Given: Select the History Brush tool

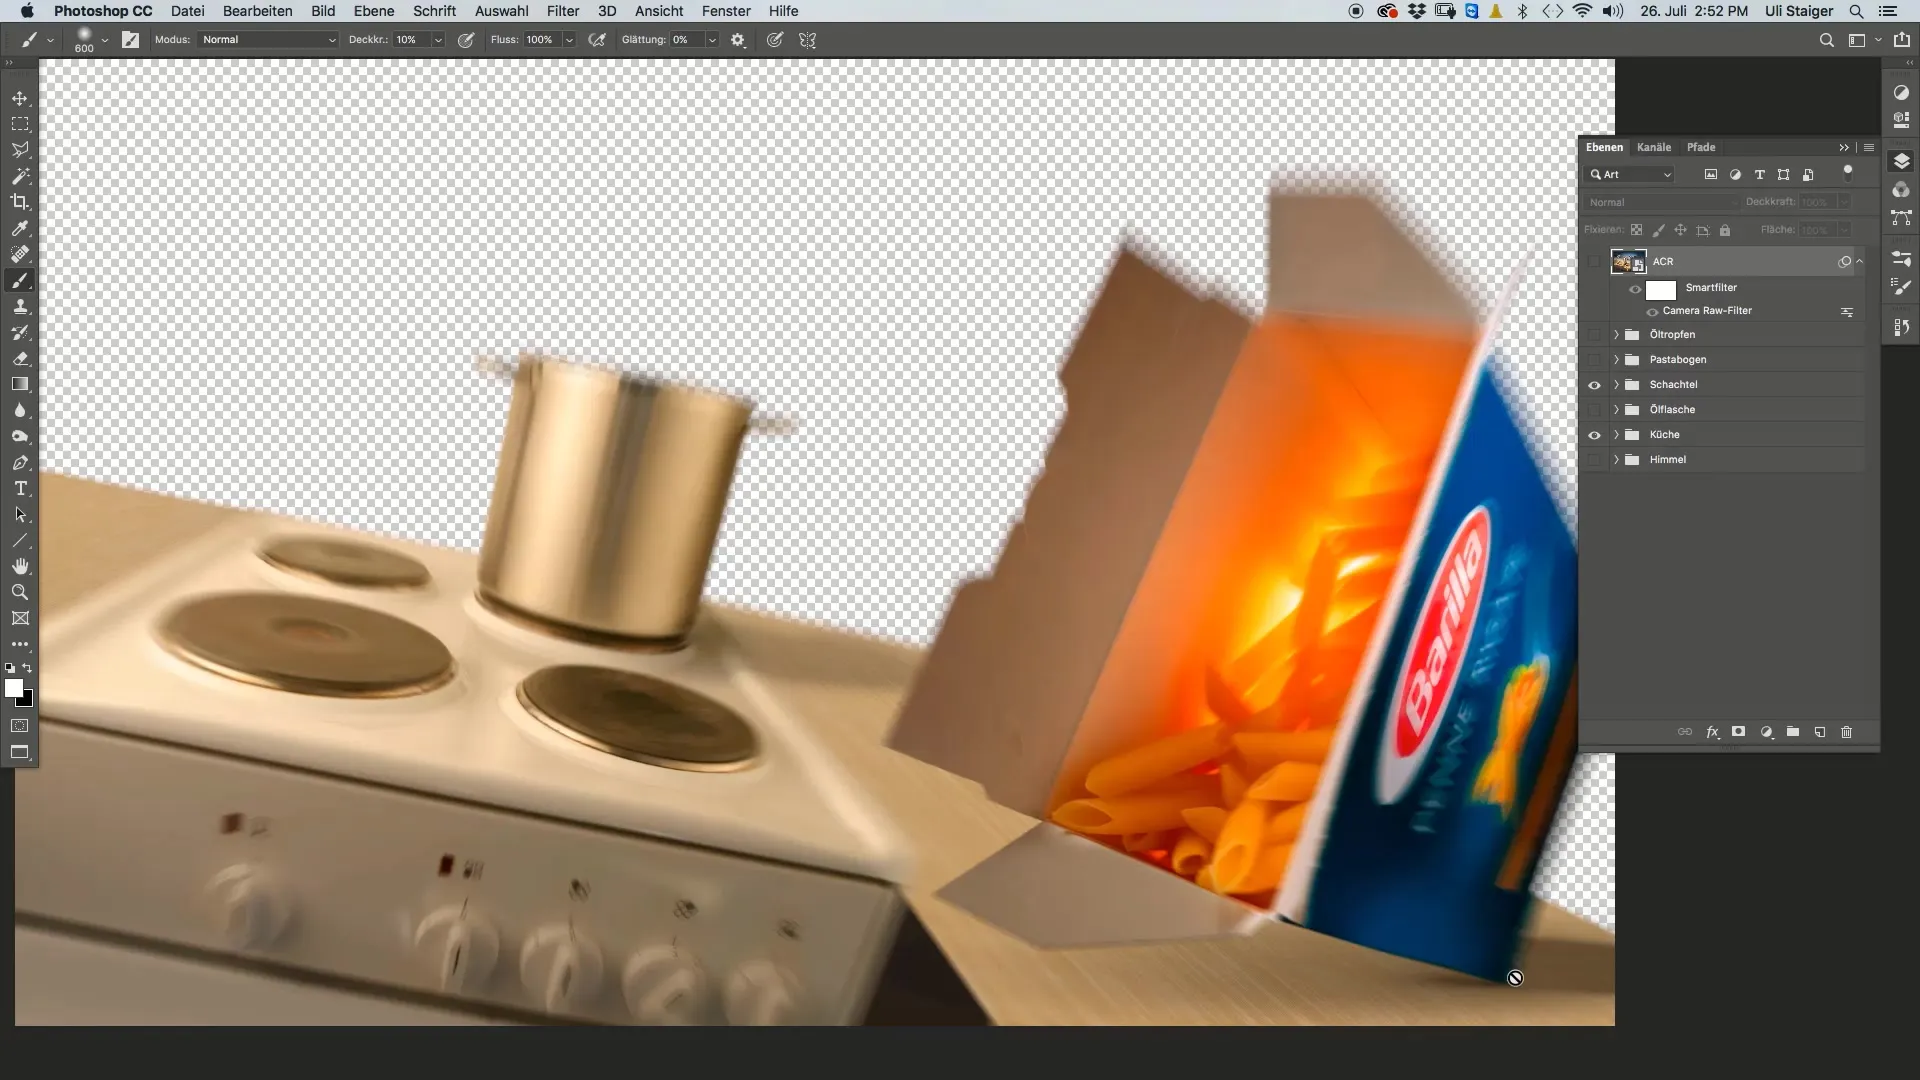Looking at the screenshot, I should (x=20, y=332).
